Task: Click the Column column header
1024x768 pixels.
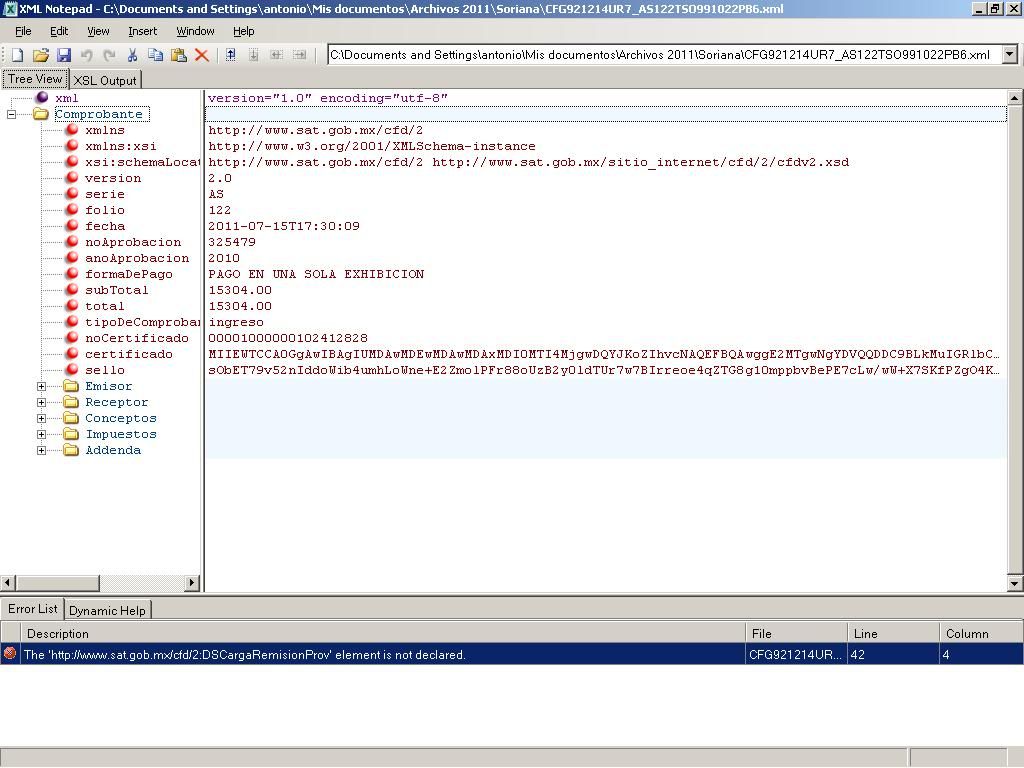Action: tap(981, 633)
